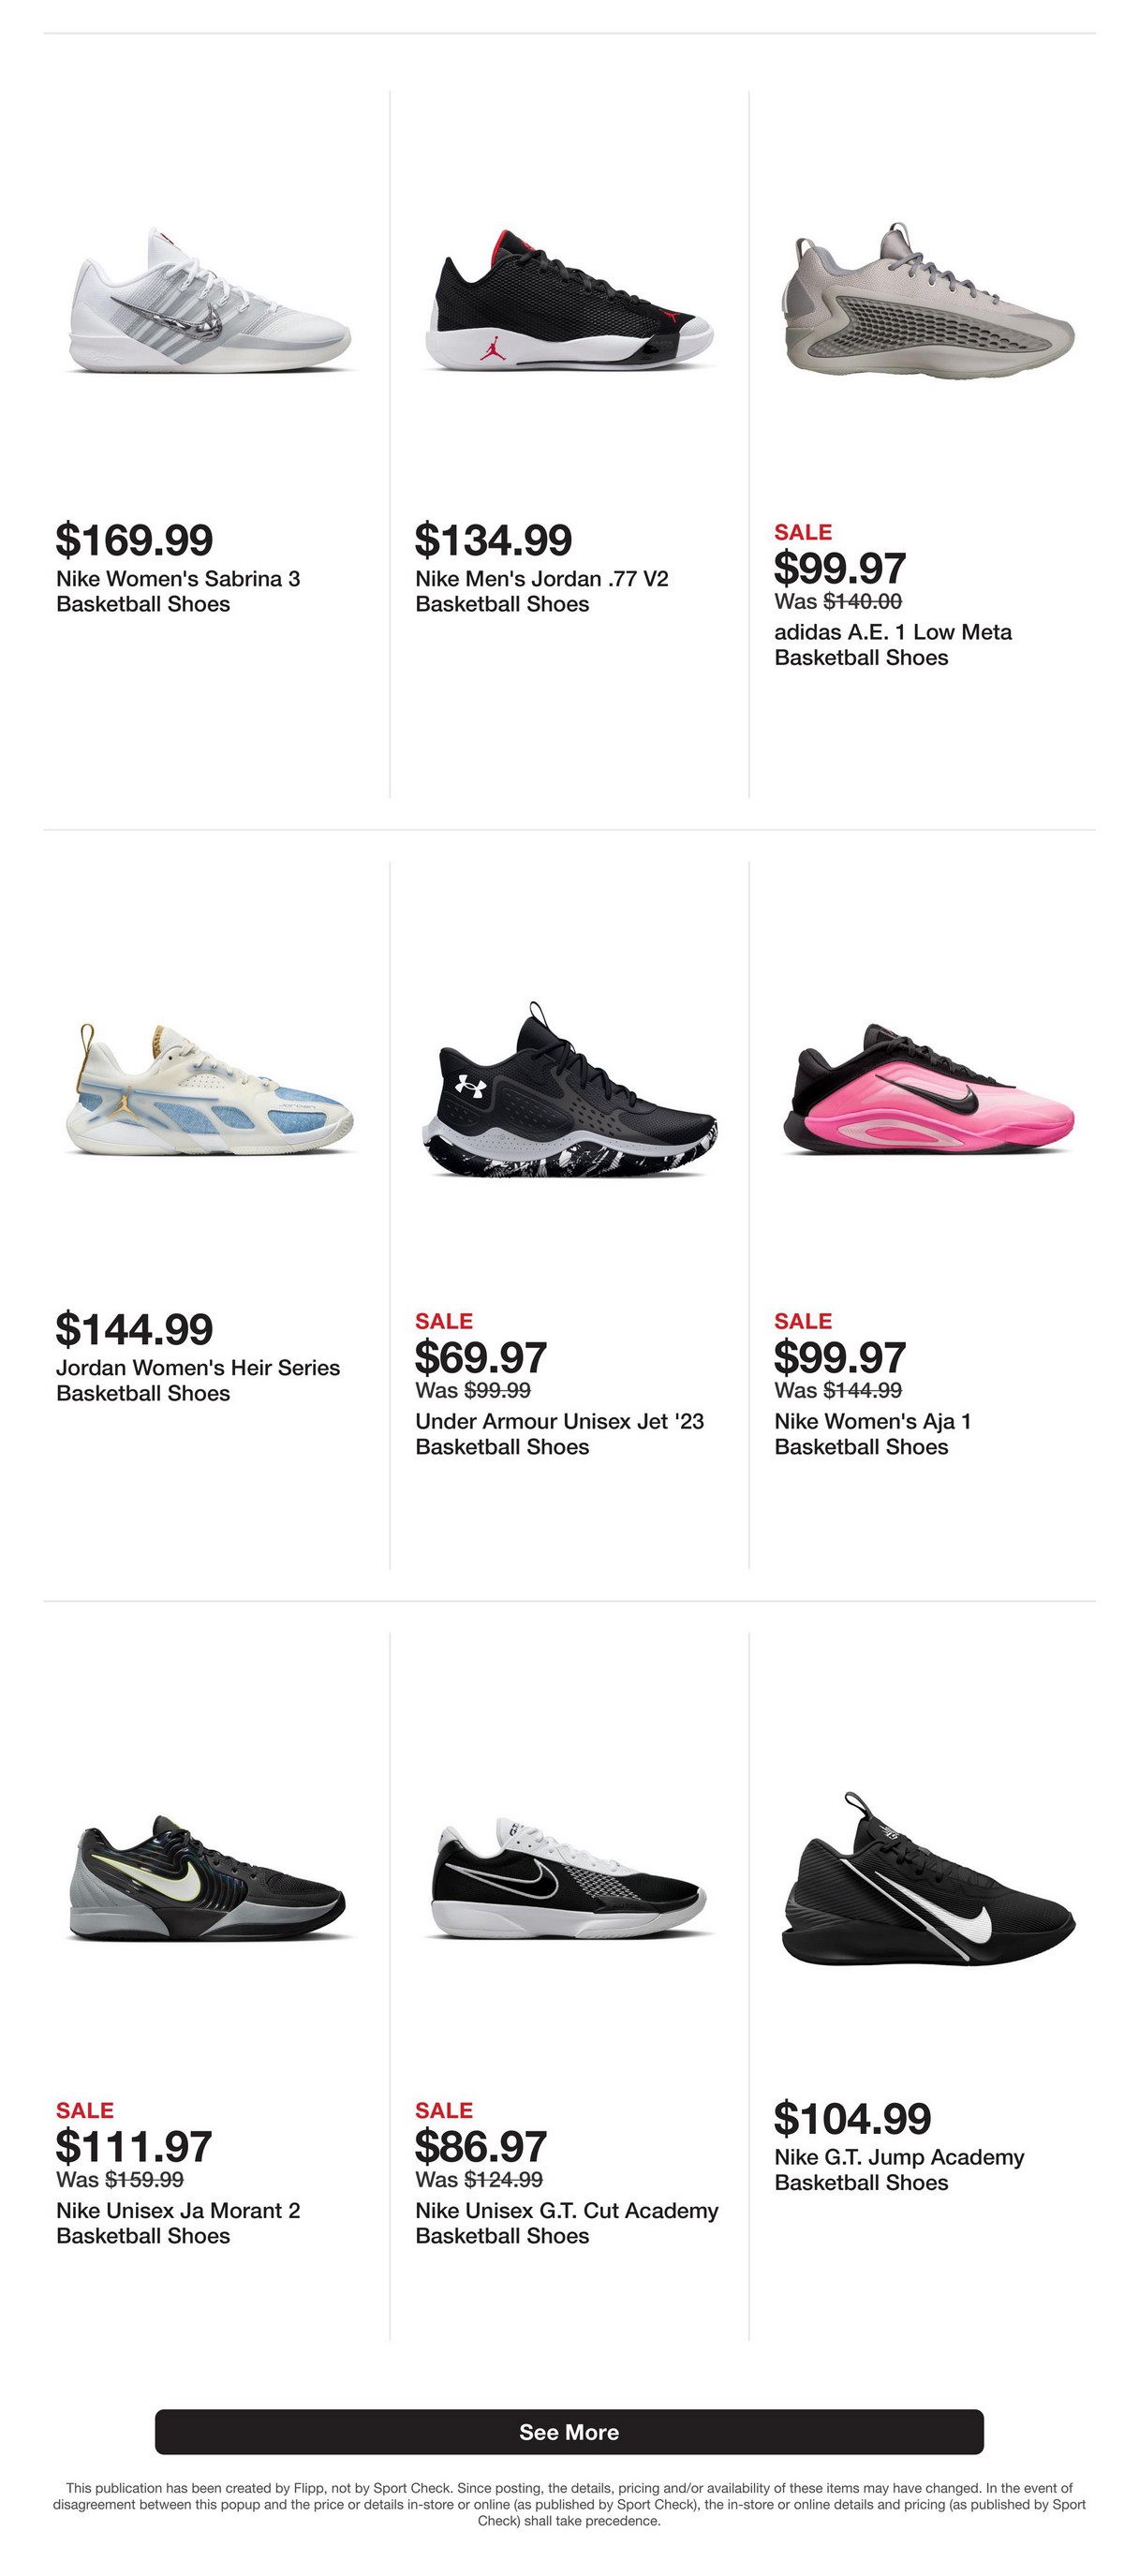This screenshot has width=1139, height=2576.
Task: Open the white Nike Sabrina 3 shoe image
Action: click(210, 300)
